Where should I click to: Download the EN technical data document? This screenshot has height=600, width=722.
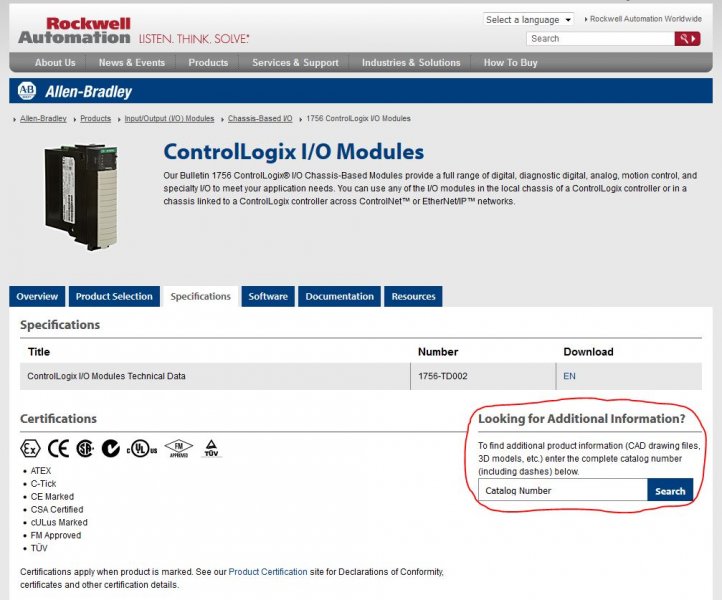pos(569,376)
